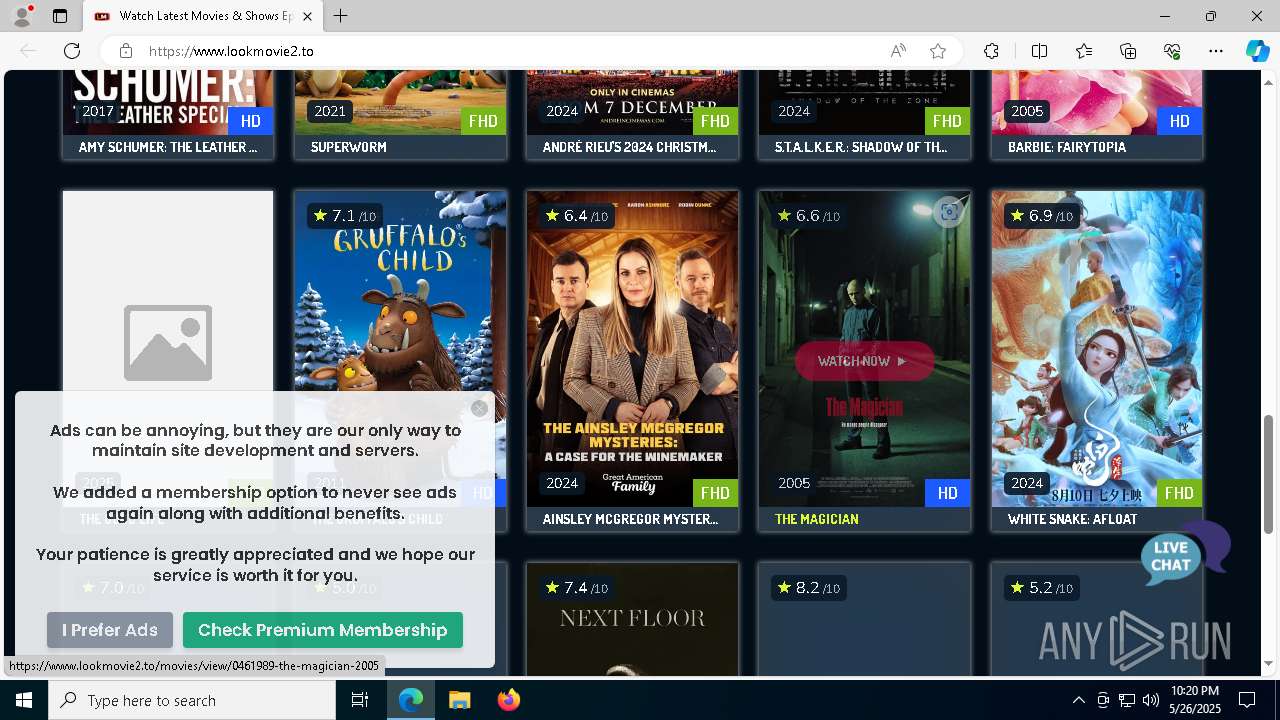Open Settings and more menu

tap(1216, 51)
